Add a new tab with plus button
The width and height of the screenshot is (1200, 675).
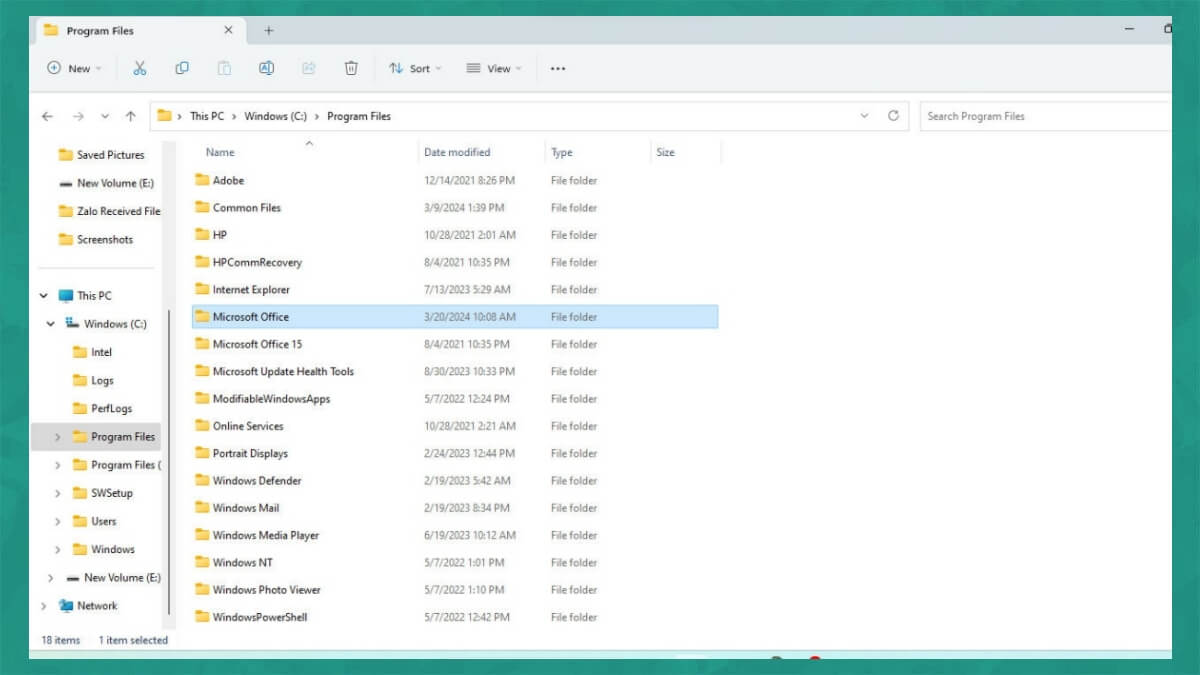[x=268, y=31]
